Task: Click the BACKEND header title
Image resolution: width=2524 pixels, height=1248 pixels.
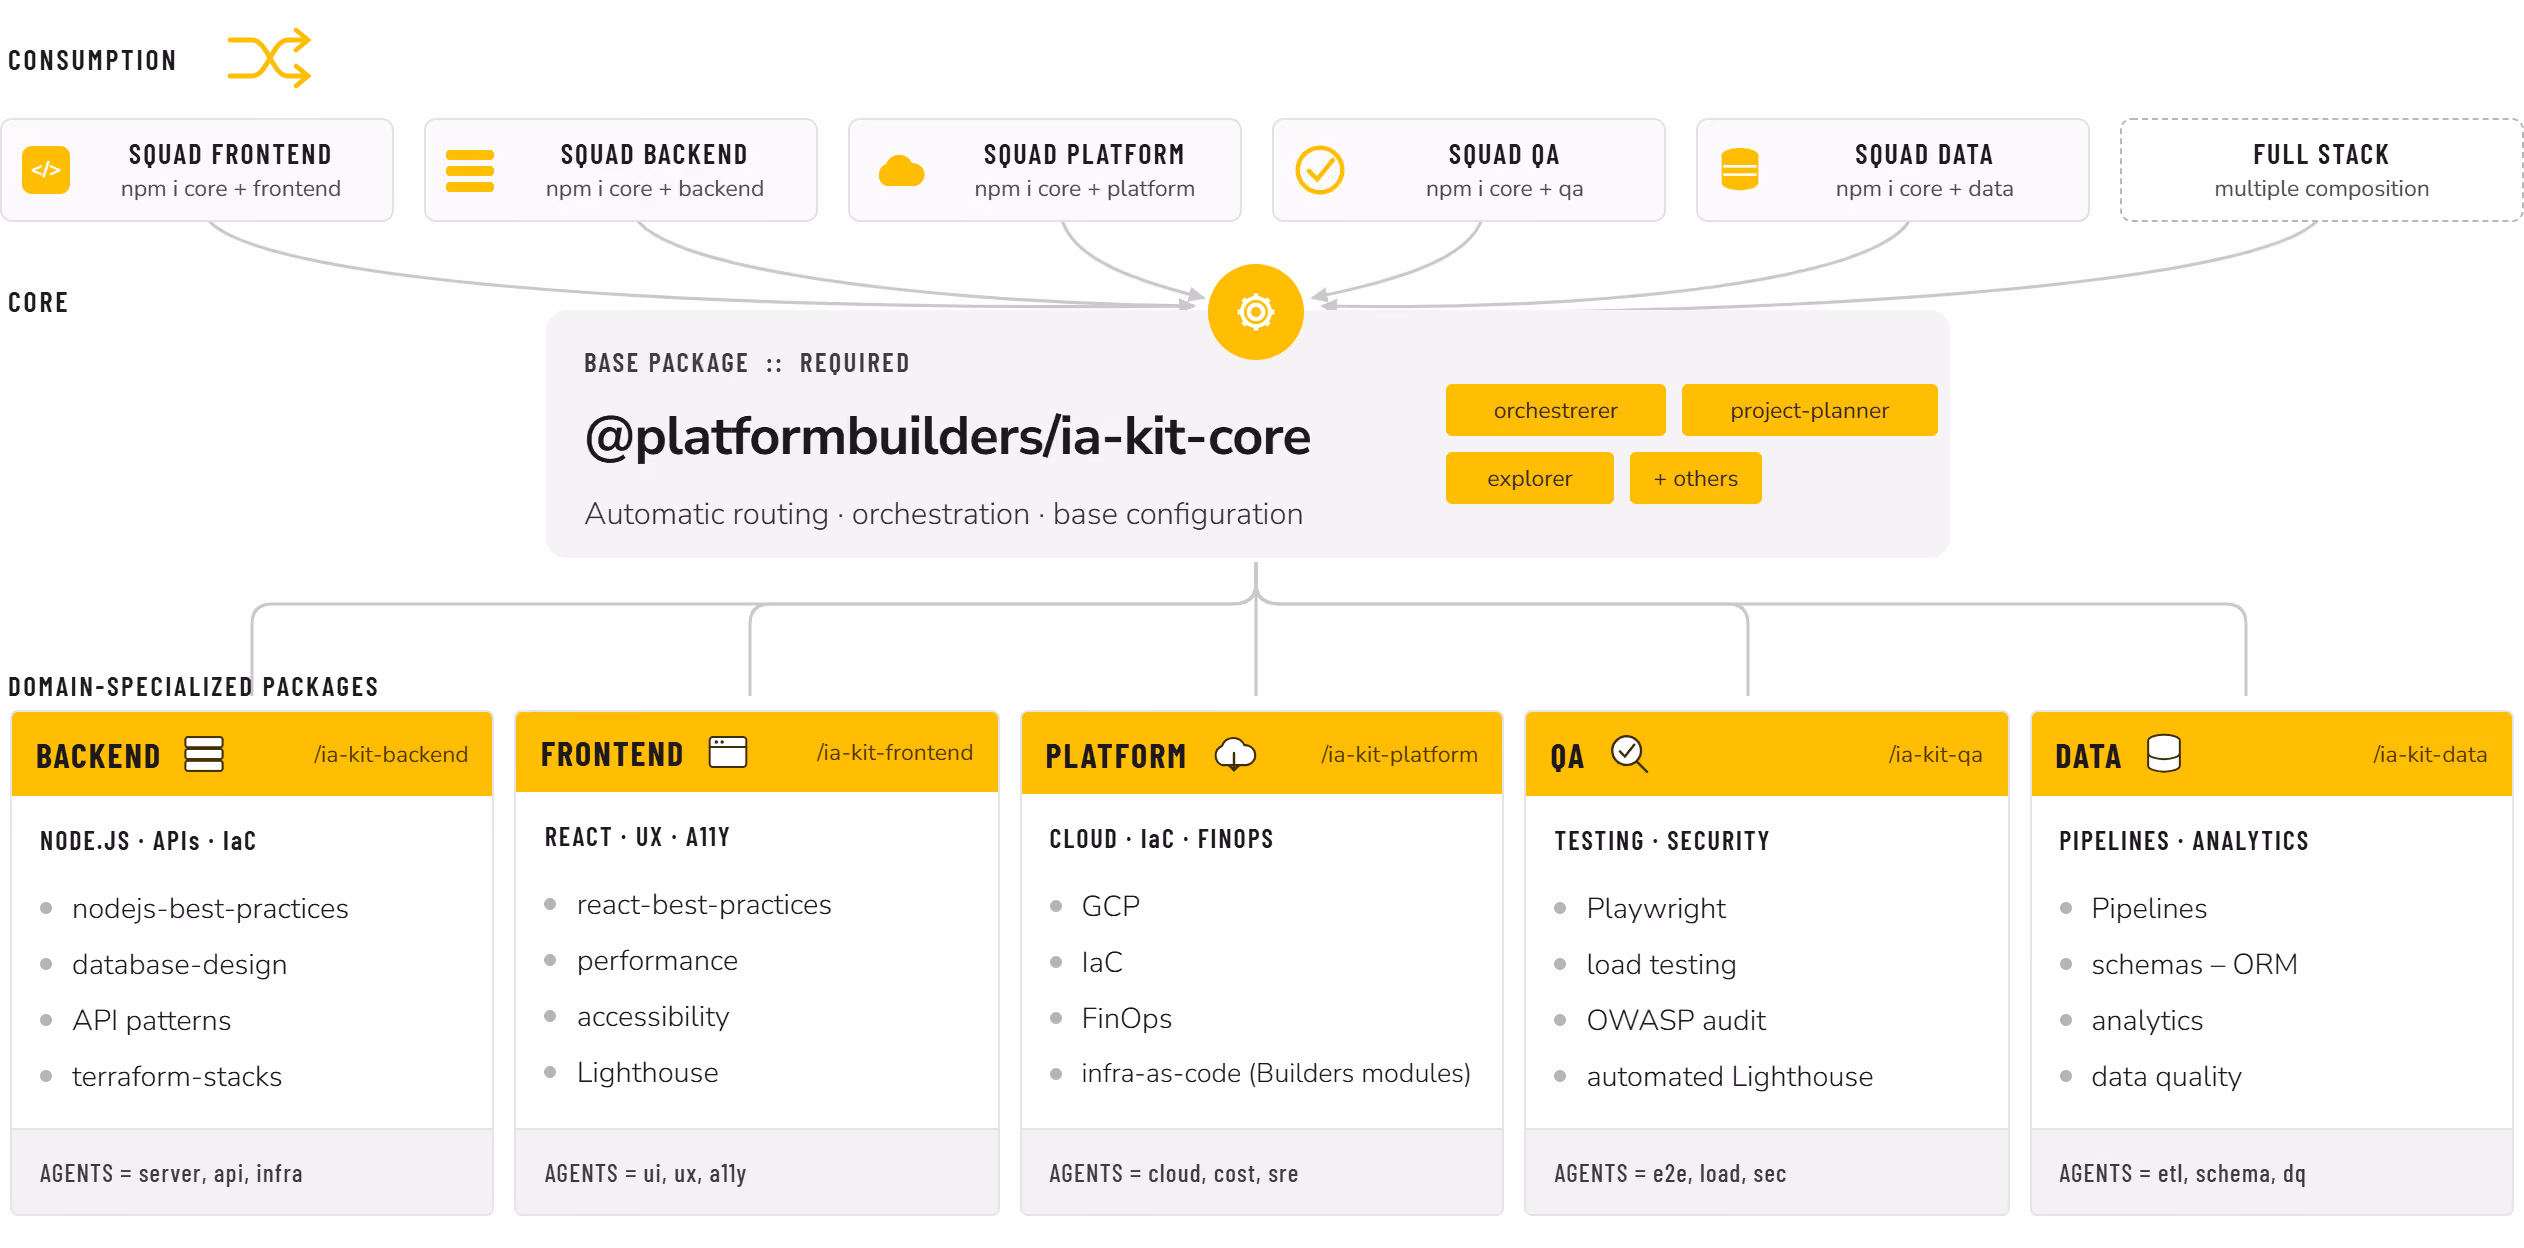Action: [98, 756]
